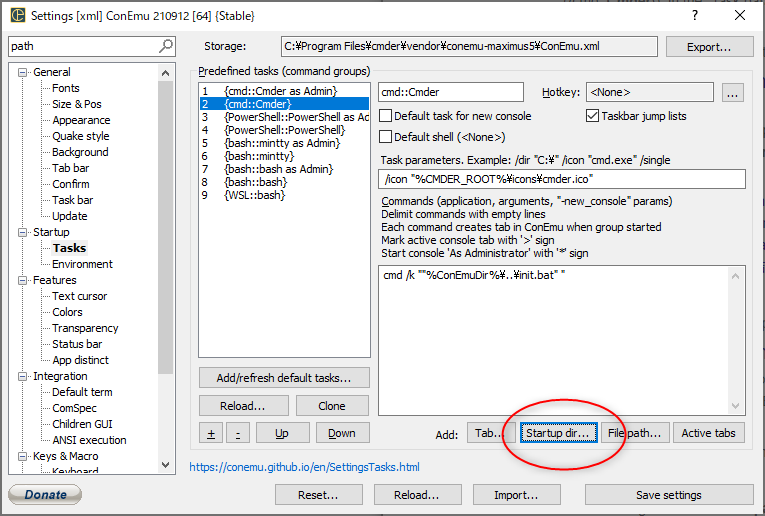Collapse the Features tree node
Viewport: 765px width, 516px height.
click(22, 280)
